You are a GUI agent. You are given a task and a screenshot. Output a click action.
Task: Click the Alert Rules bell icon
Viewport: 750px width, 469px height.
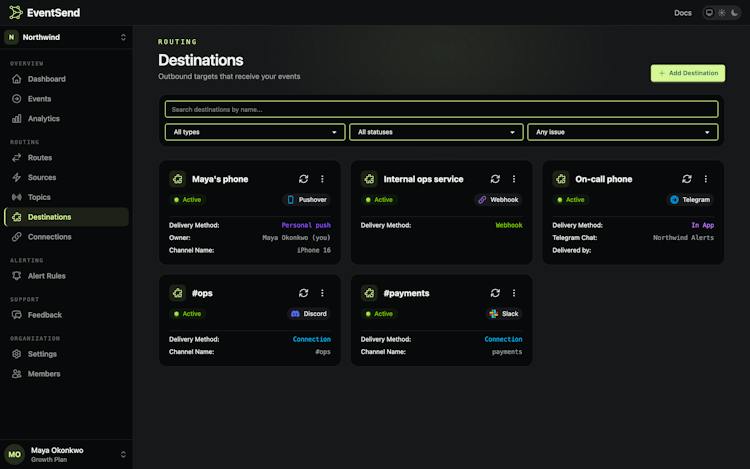point(17,276)
